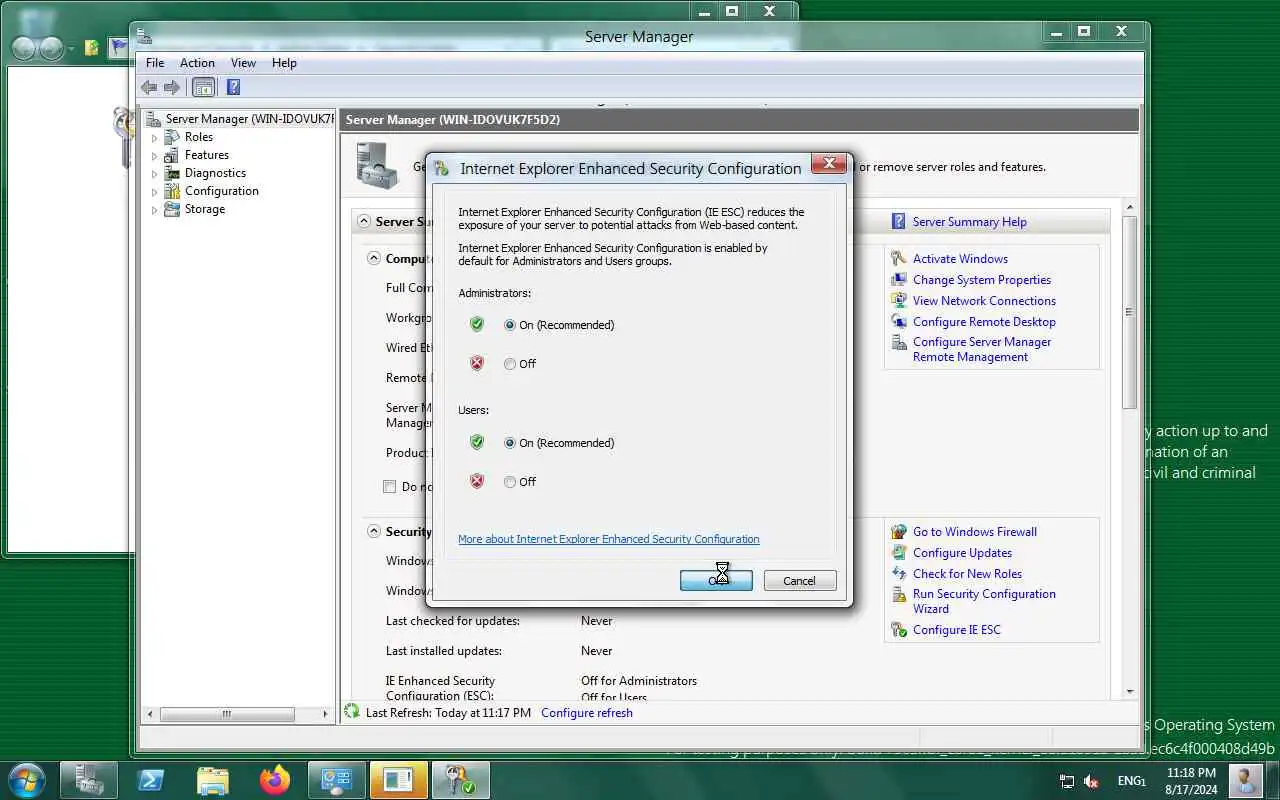The image size is (1280, 800).
Task: Click the Change System Properties icon
Action: tap(899, 279)
